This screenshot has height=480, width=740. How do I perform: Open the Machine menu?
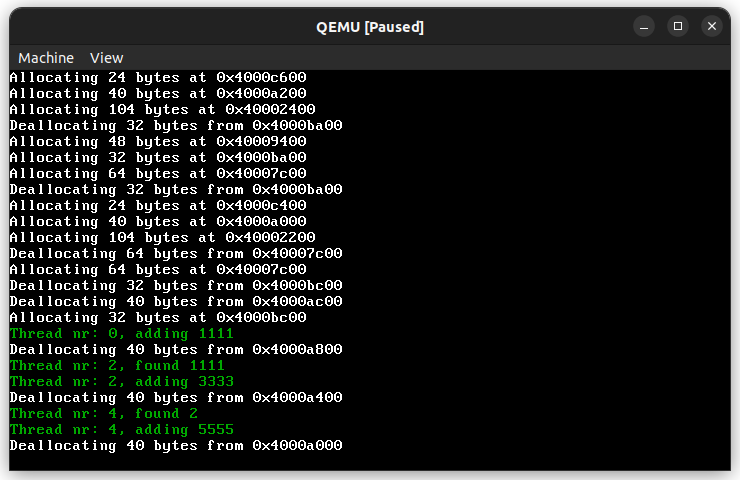(46, 58)
